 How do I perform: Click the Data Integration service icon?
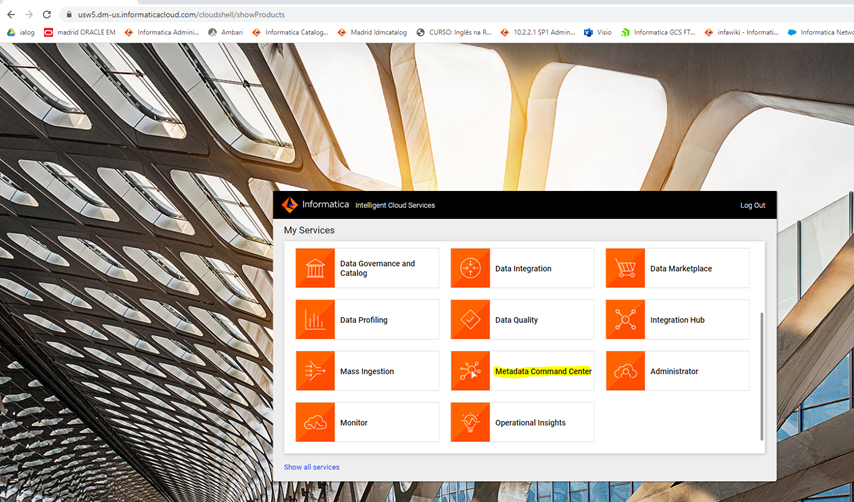coord(470,268)
